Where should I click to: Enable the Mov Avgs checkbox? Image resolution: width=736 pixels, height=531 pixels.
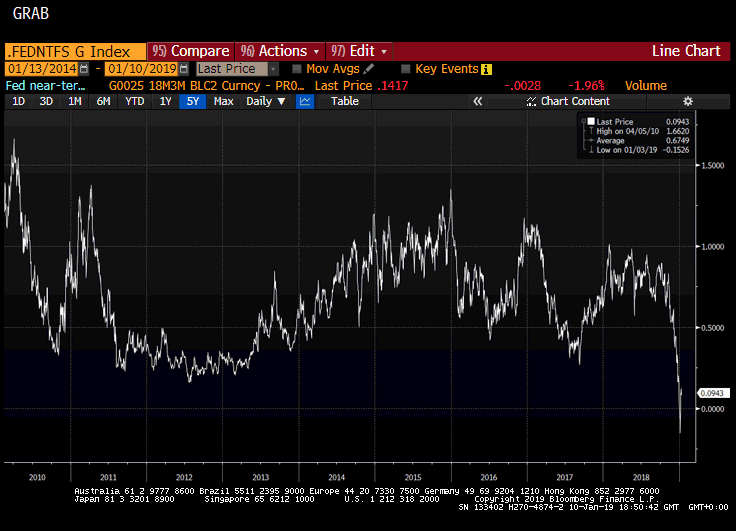(x=297, y=69)
